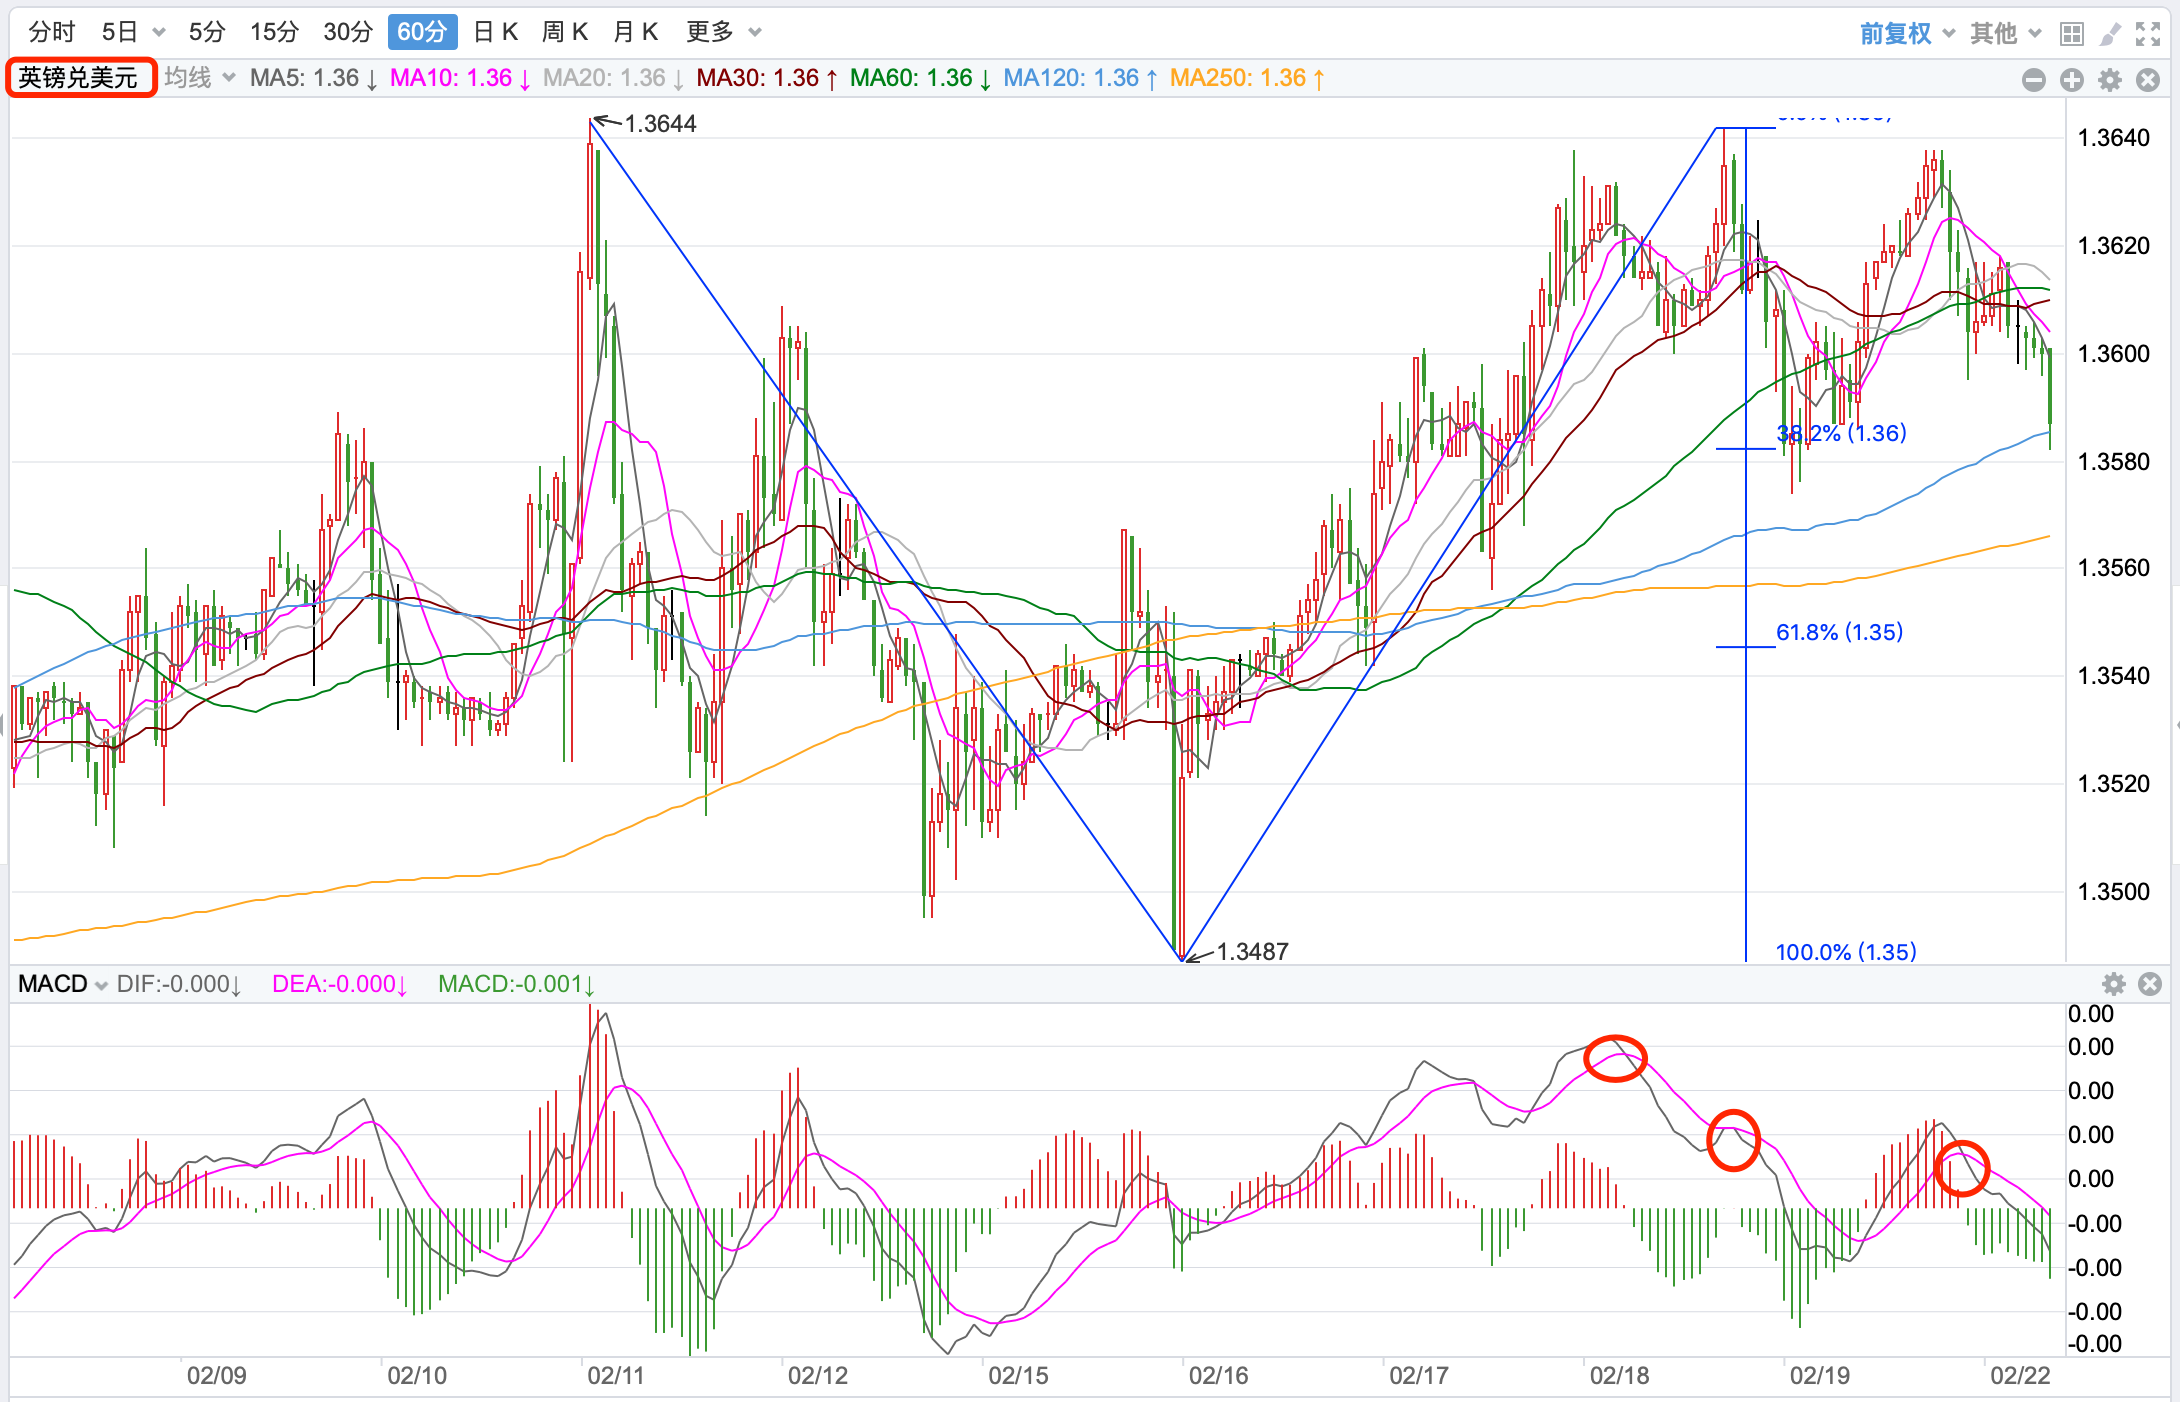Image resolution: width=2180 pixels, height=1402 pixels.
Task: Open the MACD indicator selector dropdown
Action: (62, 984)
